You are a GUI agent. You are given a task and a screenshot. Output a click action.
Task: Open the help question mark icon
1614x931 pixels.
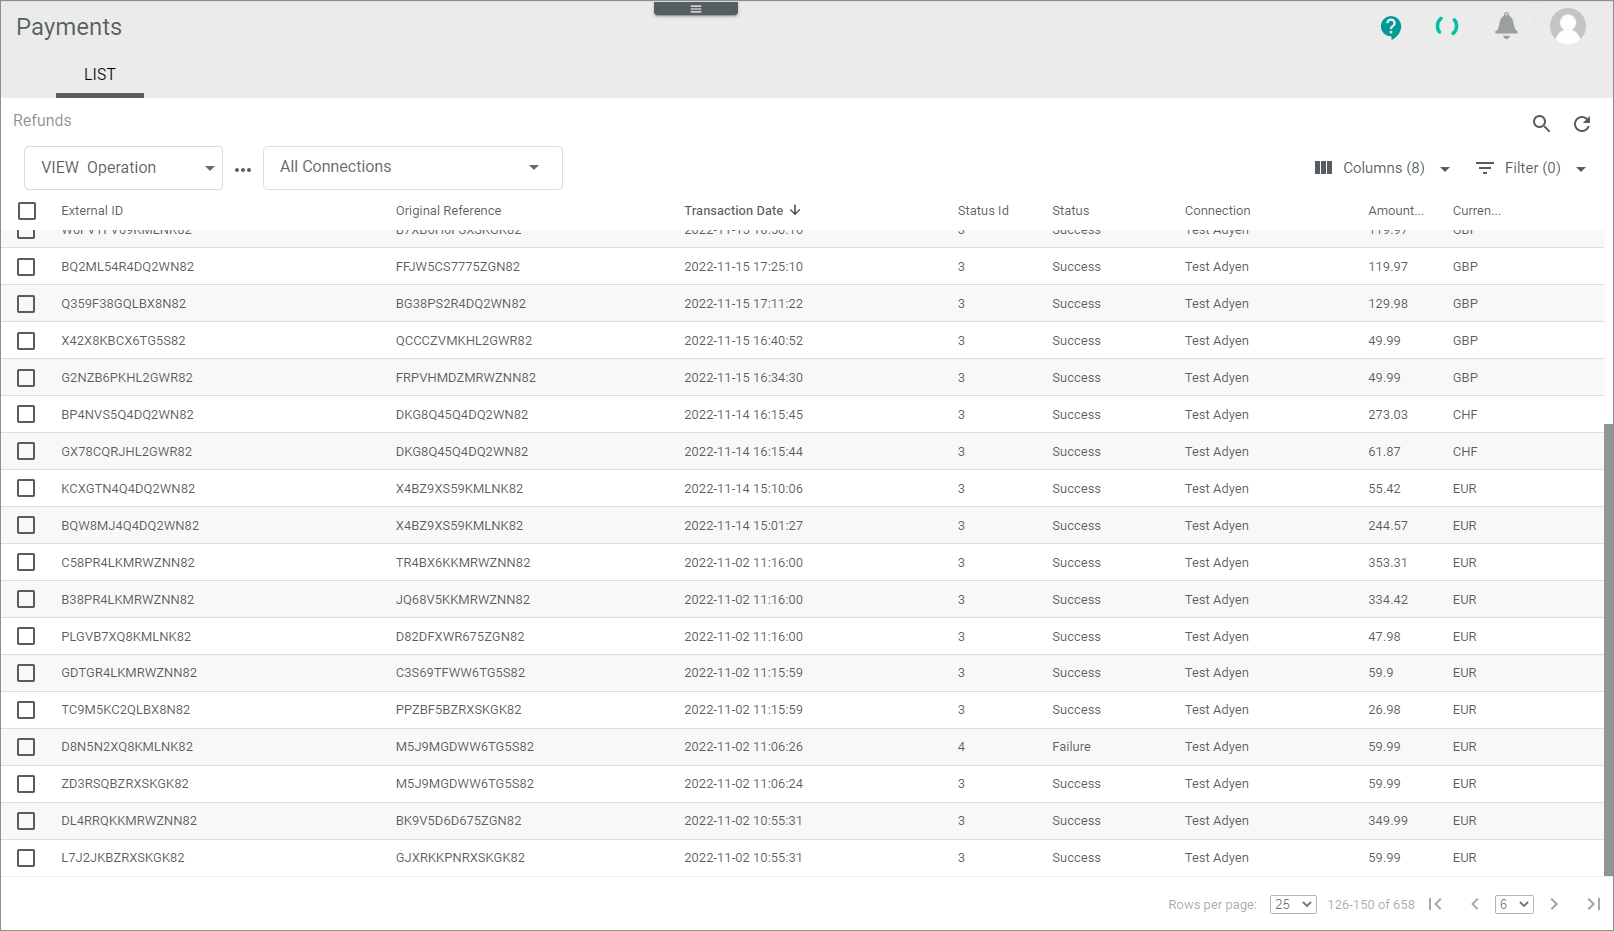(x=1390, y=27)
